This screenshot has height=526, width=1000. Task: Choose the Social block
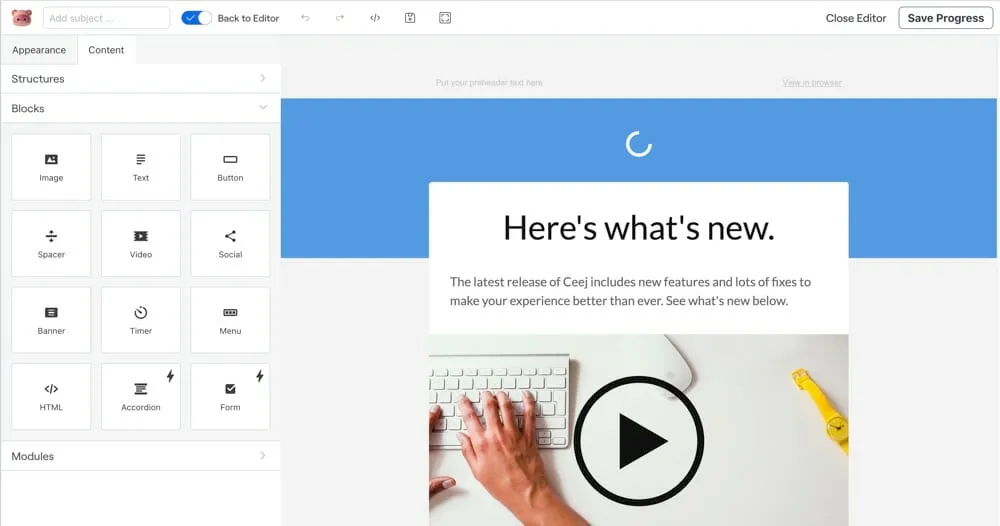coord(230,243)
